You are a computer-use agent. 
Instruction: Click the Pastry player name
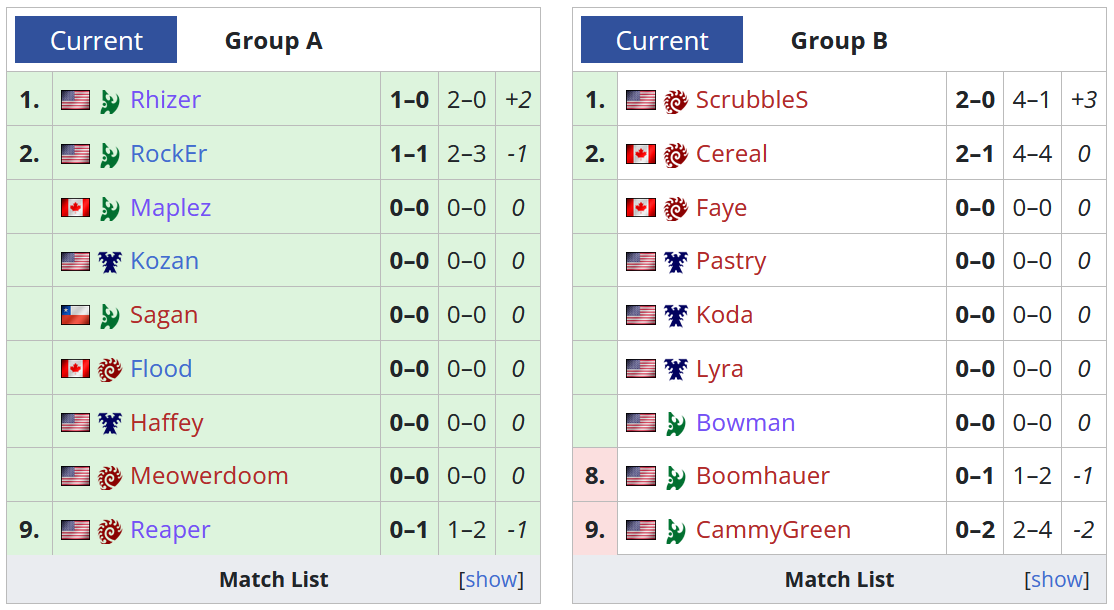pos(731,261)
